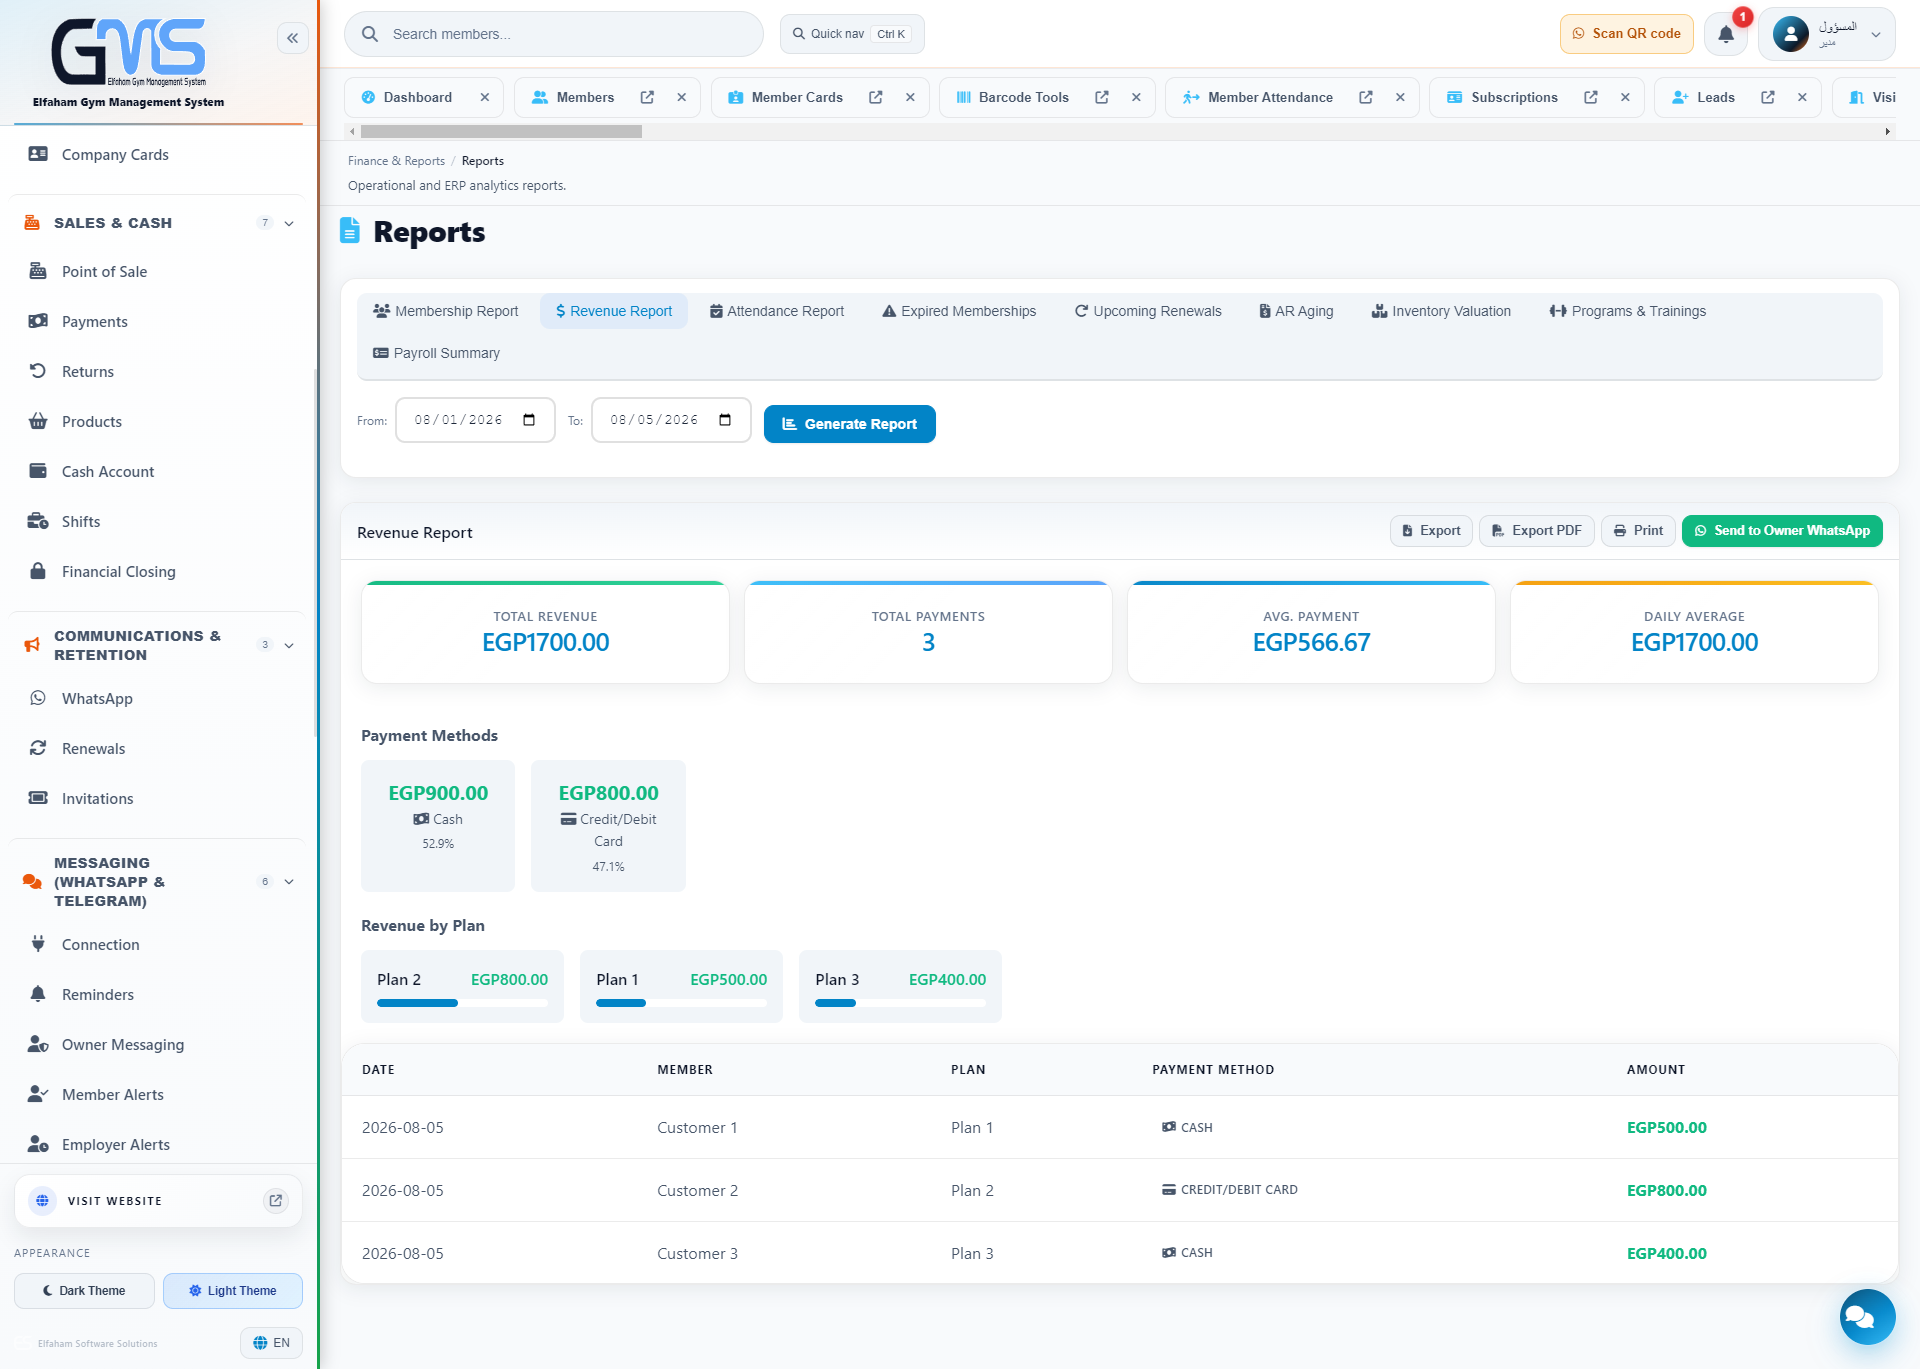Select the Revenue Report tab
Image resolution: width=1920 pixels, height=1369 pixels.
pos(614,311)
